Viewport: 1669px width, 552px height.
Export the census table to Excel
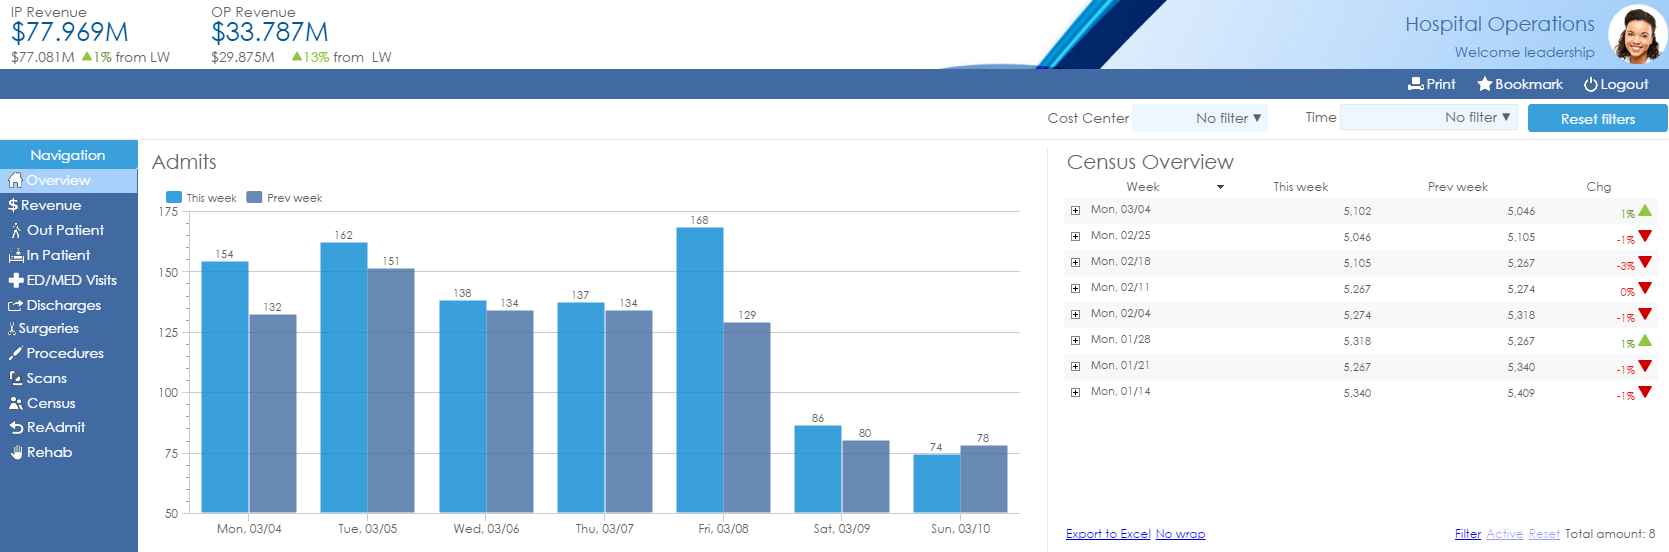pos(1108,534)
